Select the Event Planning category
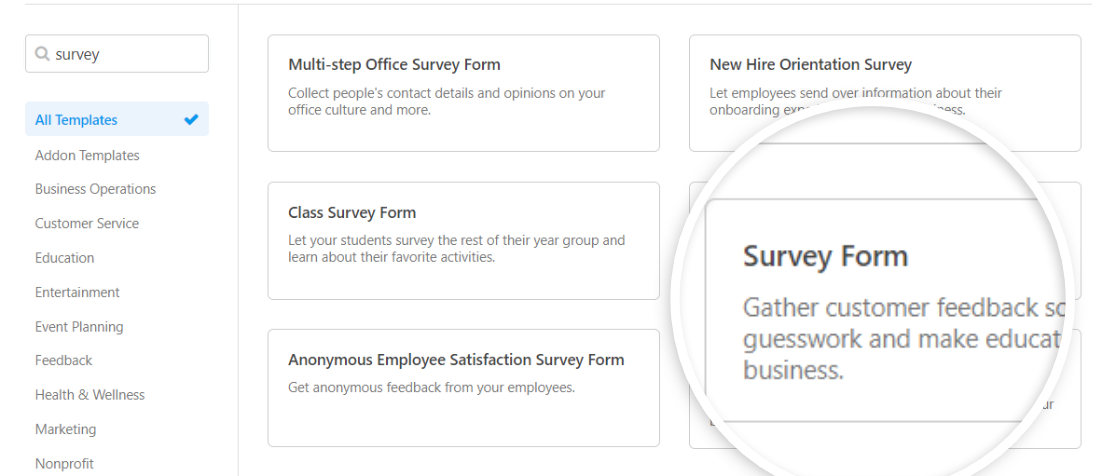Screen dimensions: 1116x476 click(x=79, y=327)
